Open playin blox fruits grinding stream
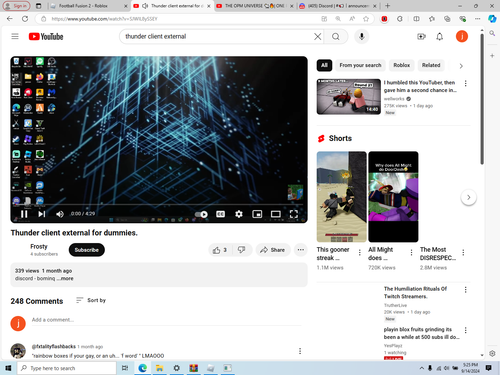The width and height of the screenshot is (500, 375). [421, 333]
